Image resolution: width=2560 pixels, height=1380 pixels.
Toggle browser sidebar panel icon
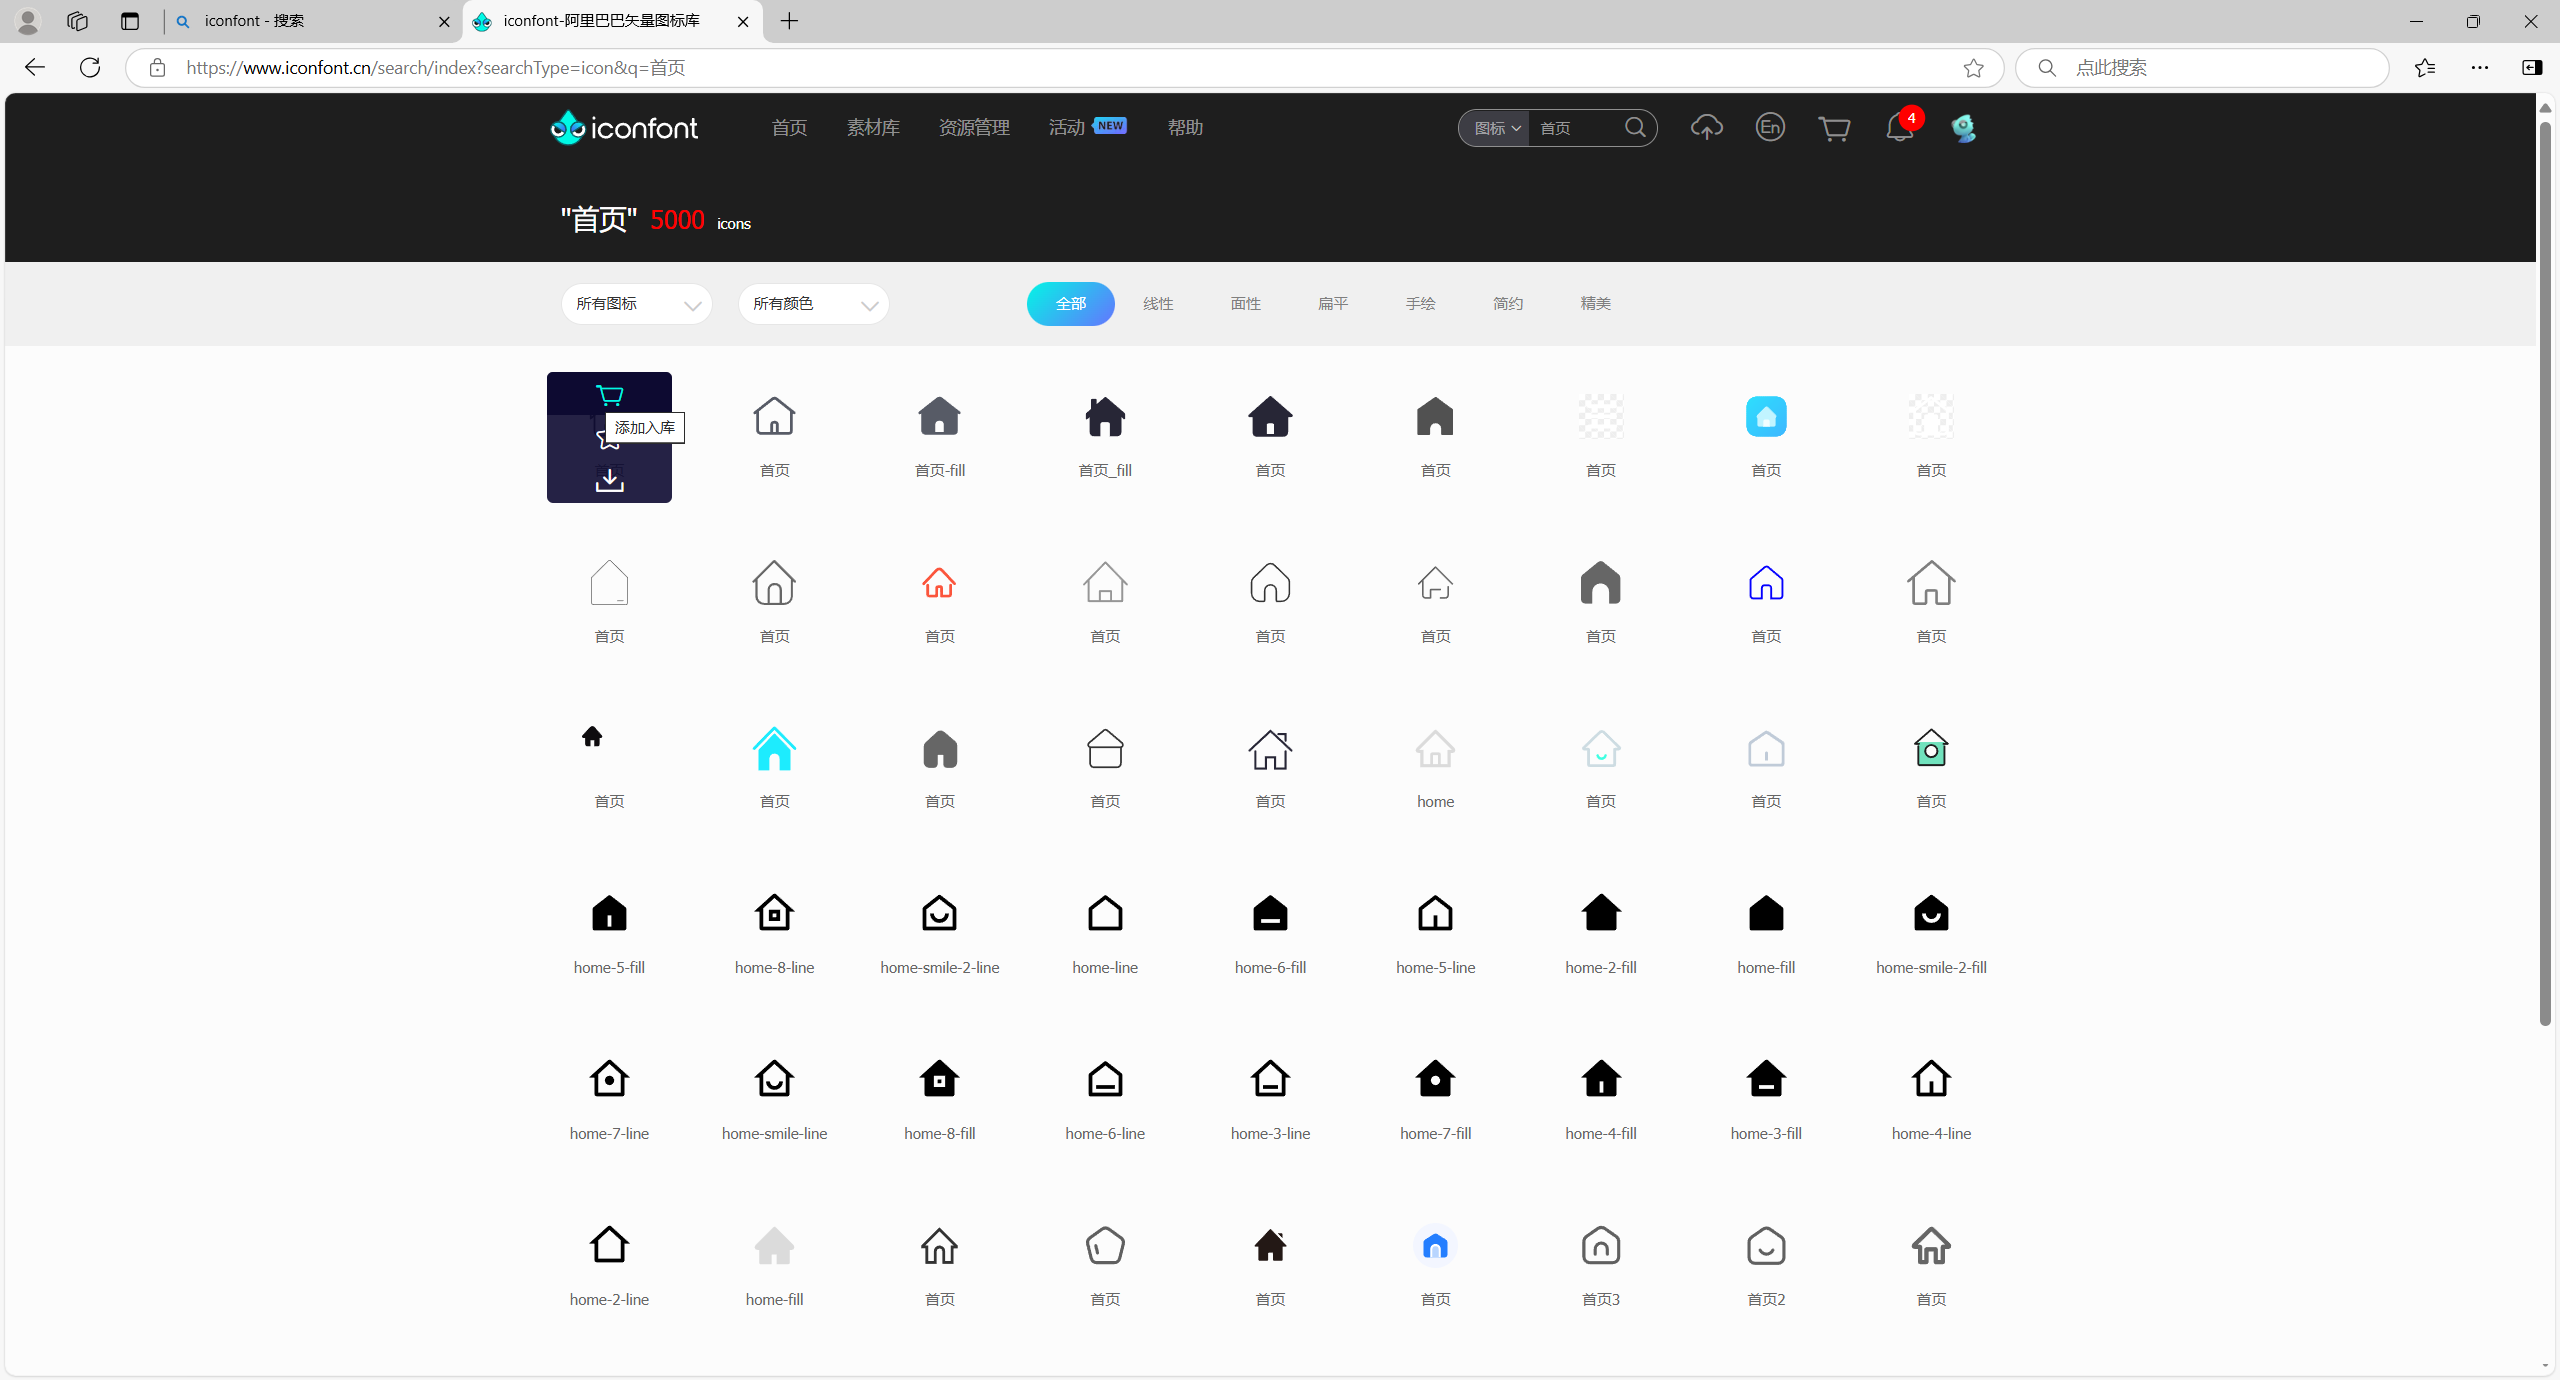click(x=2532, y=68)
